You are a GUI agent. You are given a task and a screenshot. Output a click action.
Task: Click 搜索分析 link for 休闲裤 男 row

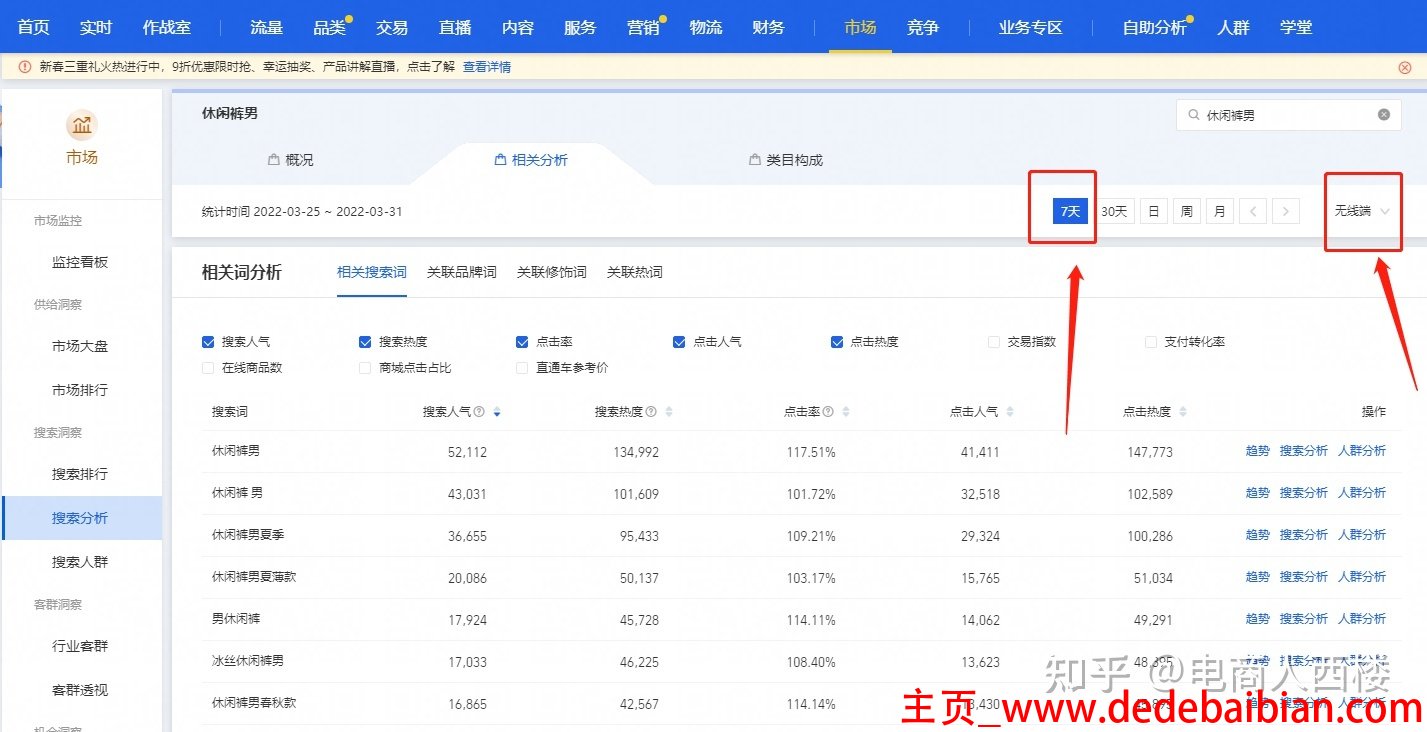1304,493
